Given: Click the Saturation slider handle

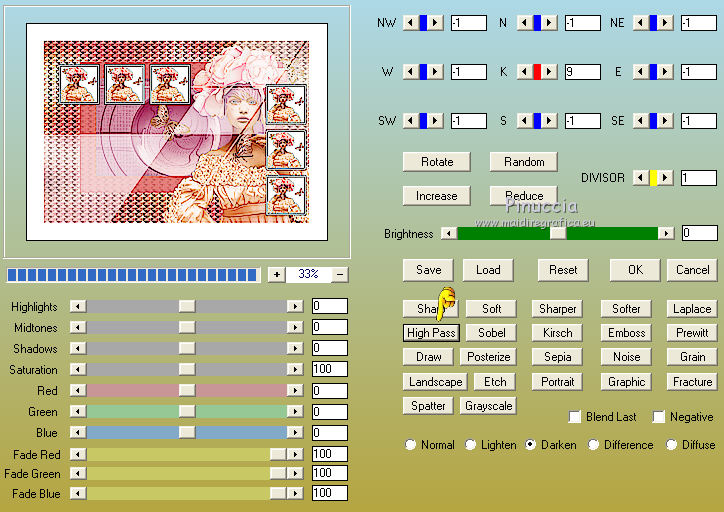Looking at the screenshot, I should (187, 369).
